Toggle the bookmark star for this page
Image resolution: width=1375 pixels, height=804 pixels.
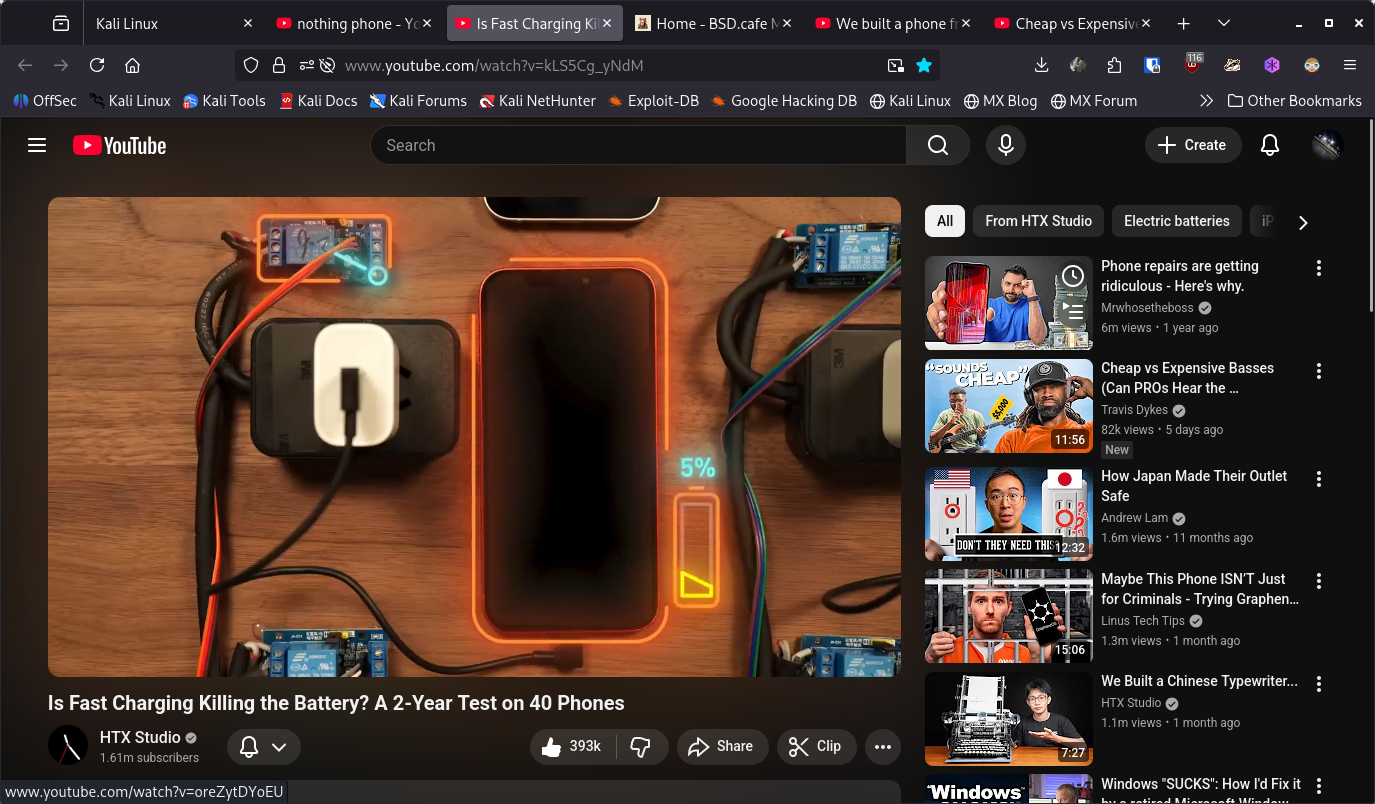pyautogui.click(x=924, y=65)
